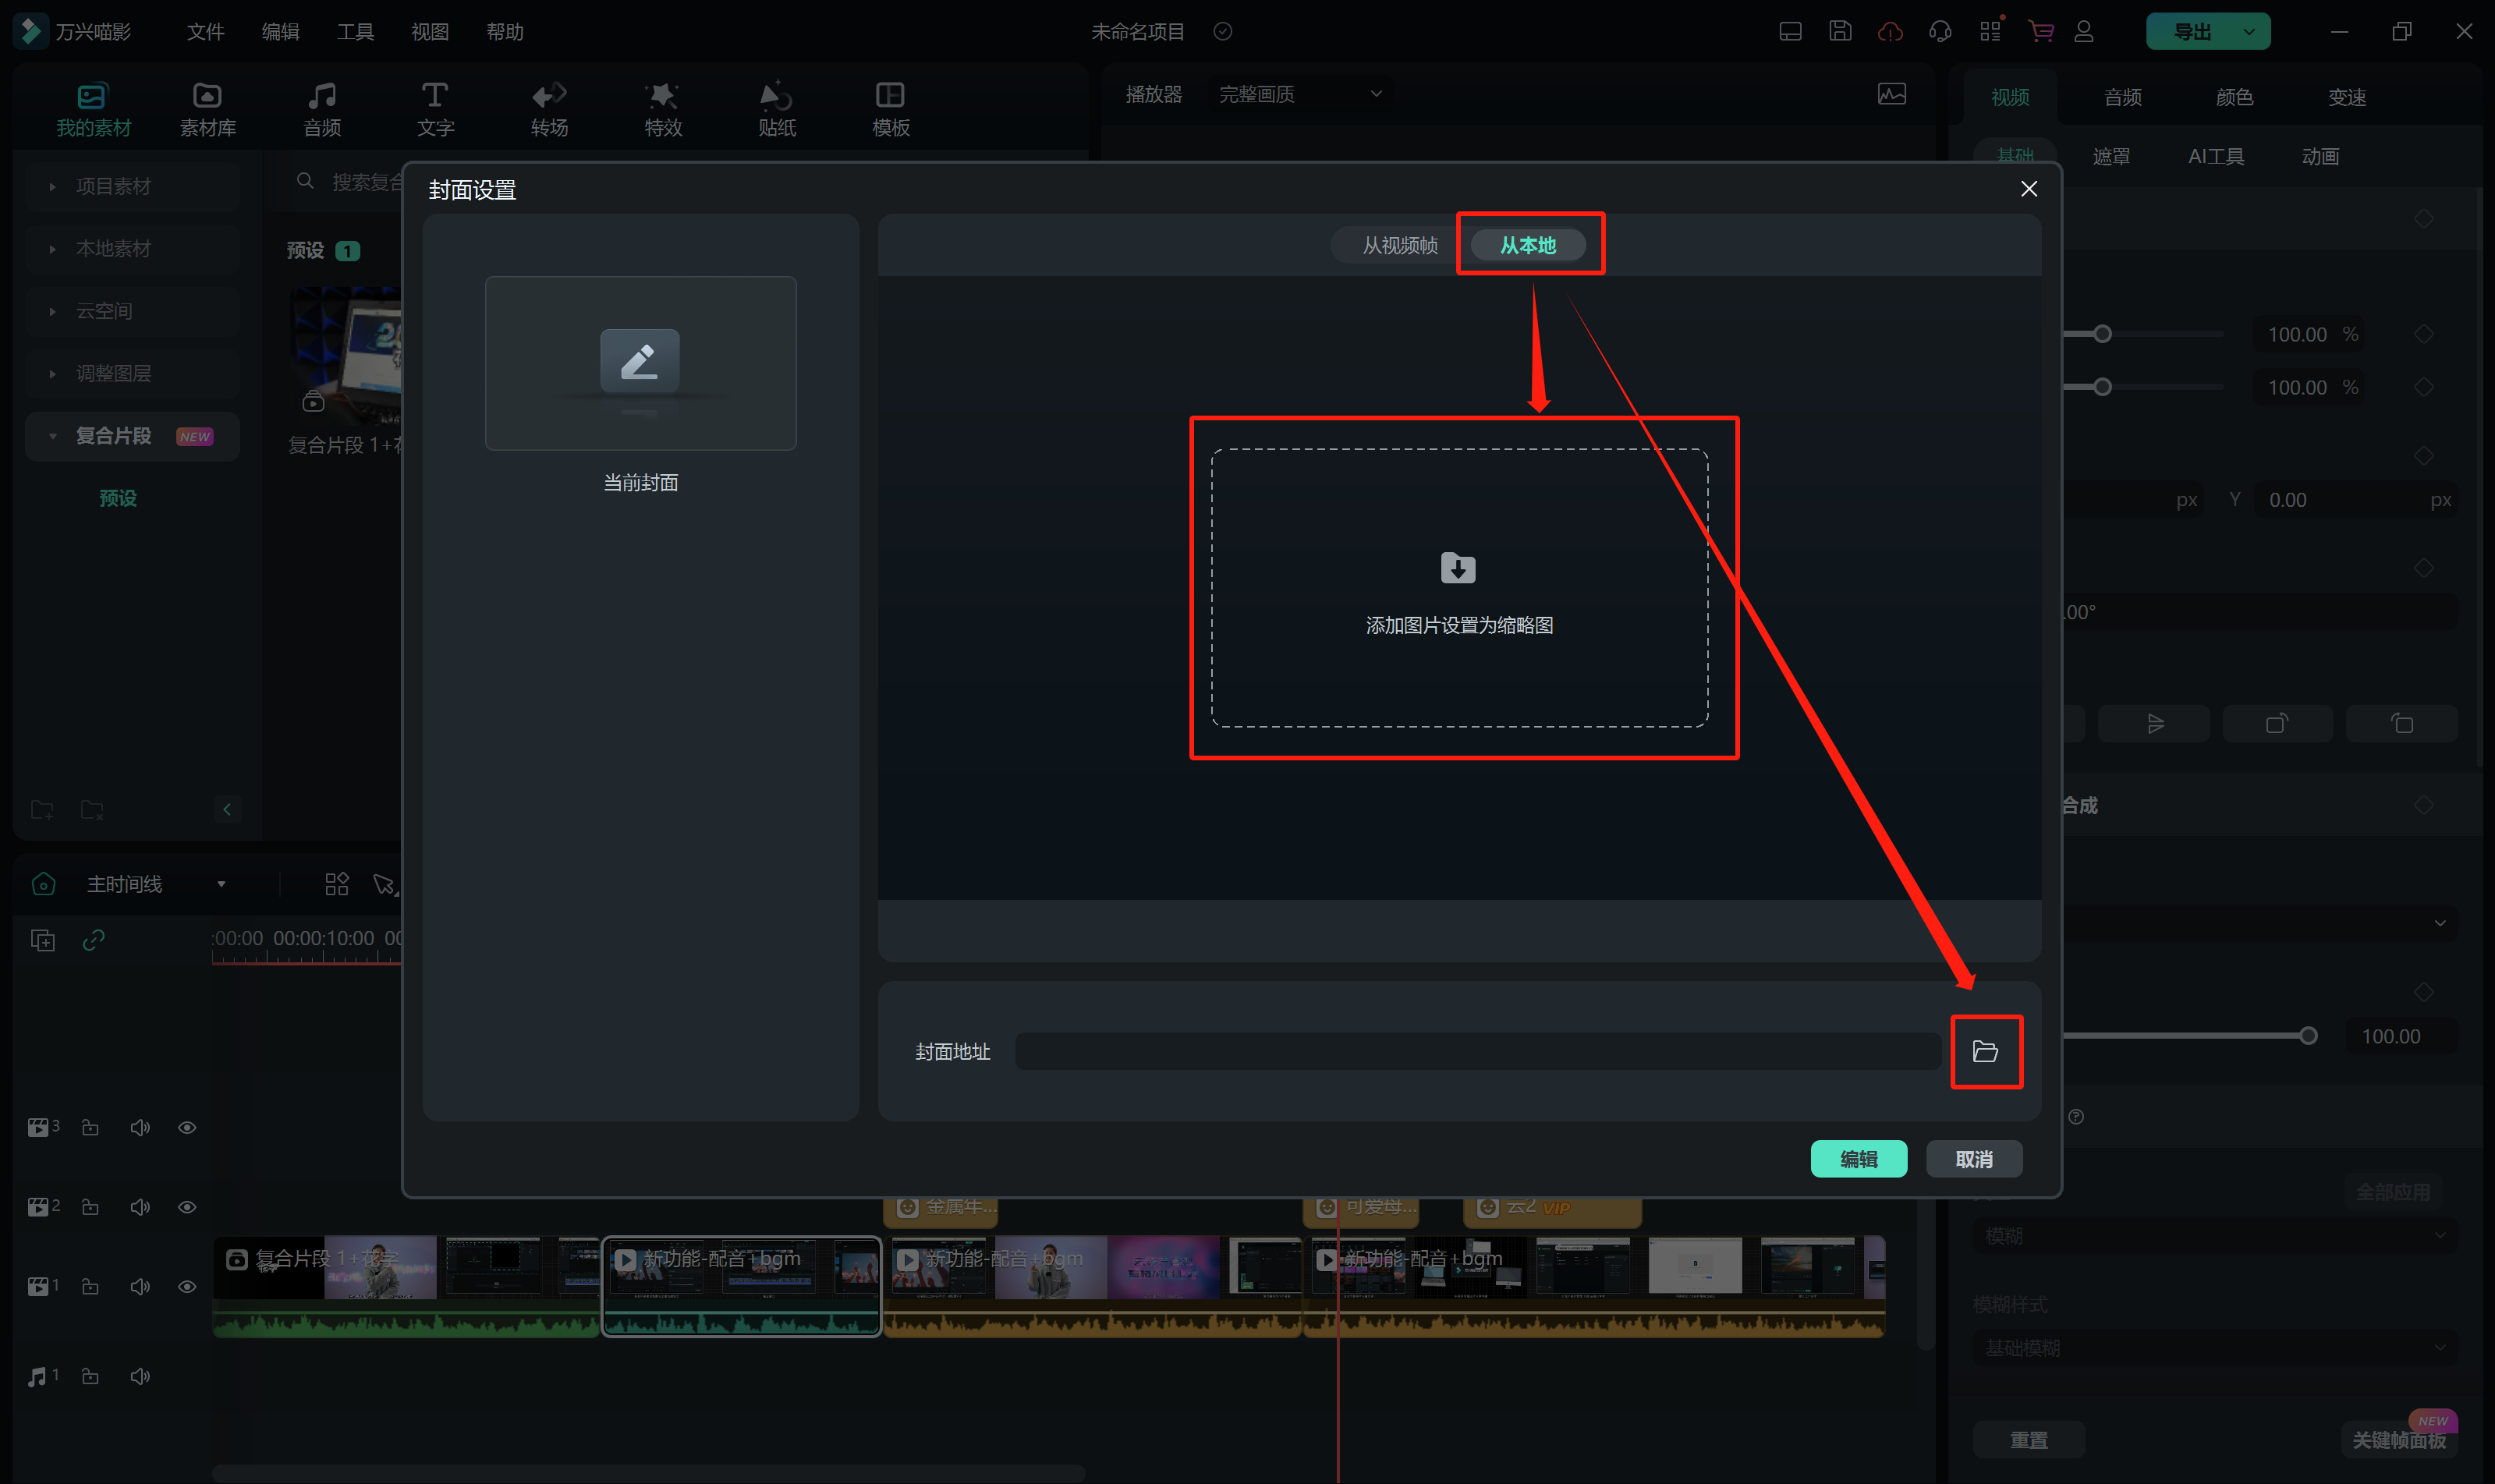Image resolution: width=2495 pixels, height=1484 pixels.
Task: Click the 取消 button
Action: tap(1973, 1159)
